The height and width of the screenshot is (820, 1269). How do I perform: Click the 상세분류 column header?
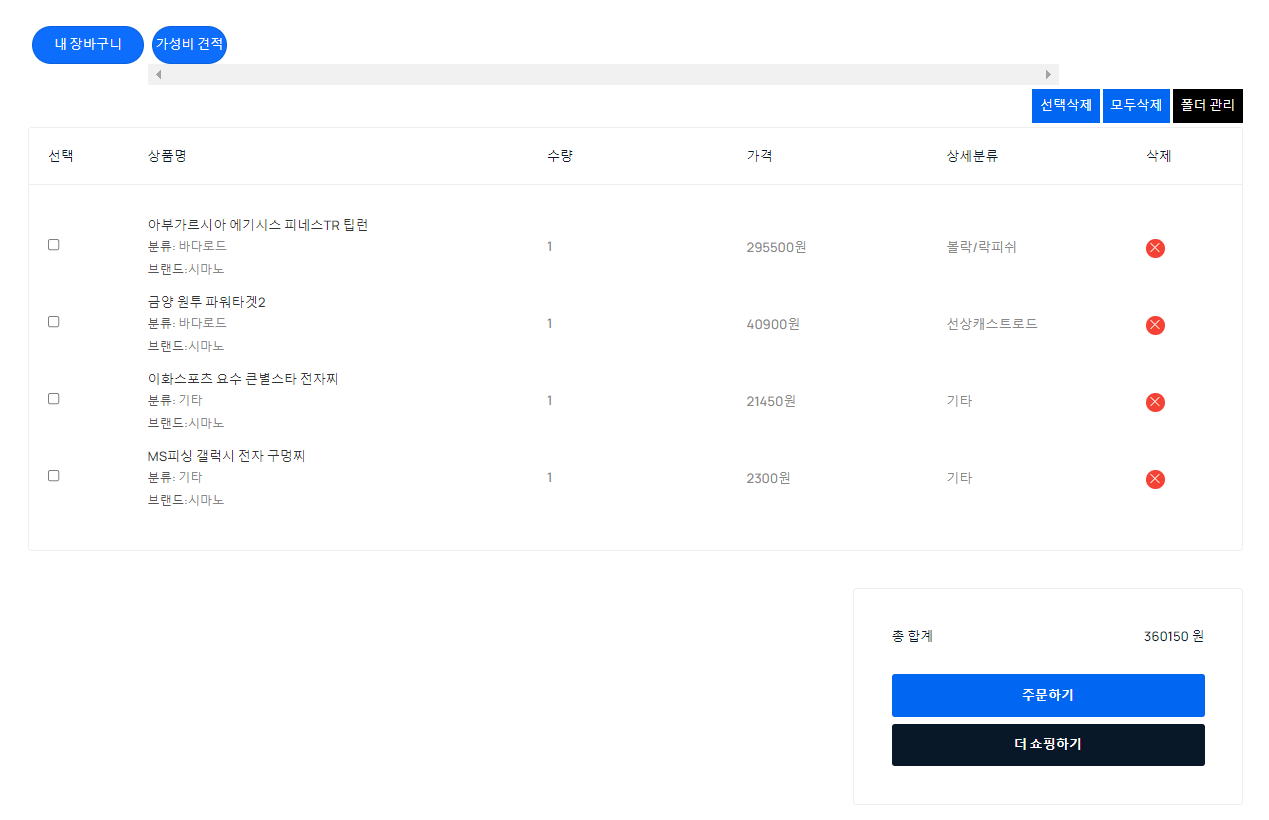coord(972,156)
